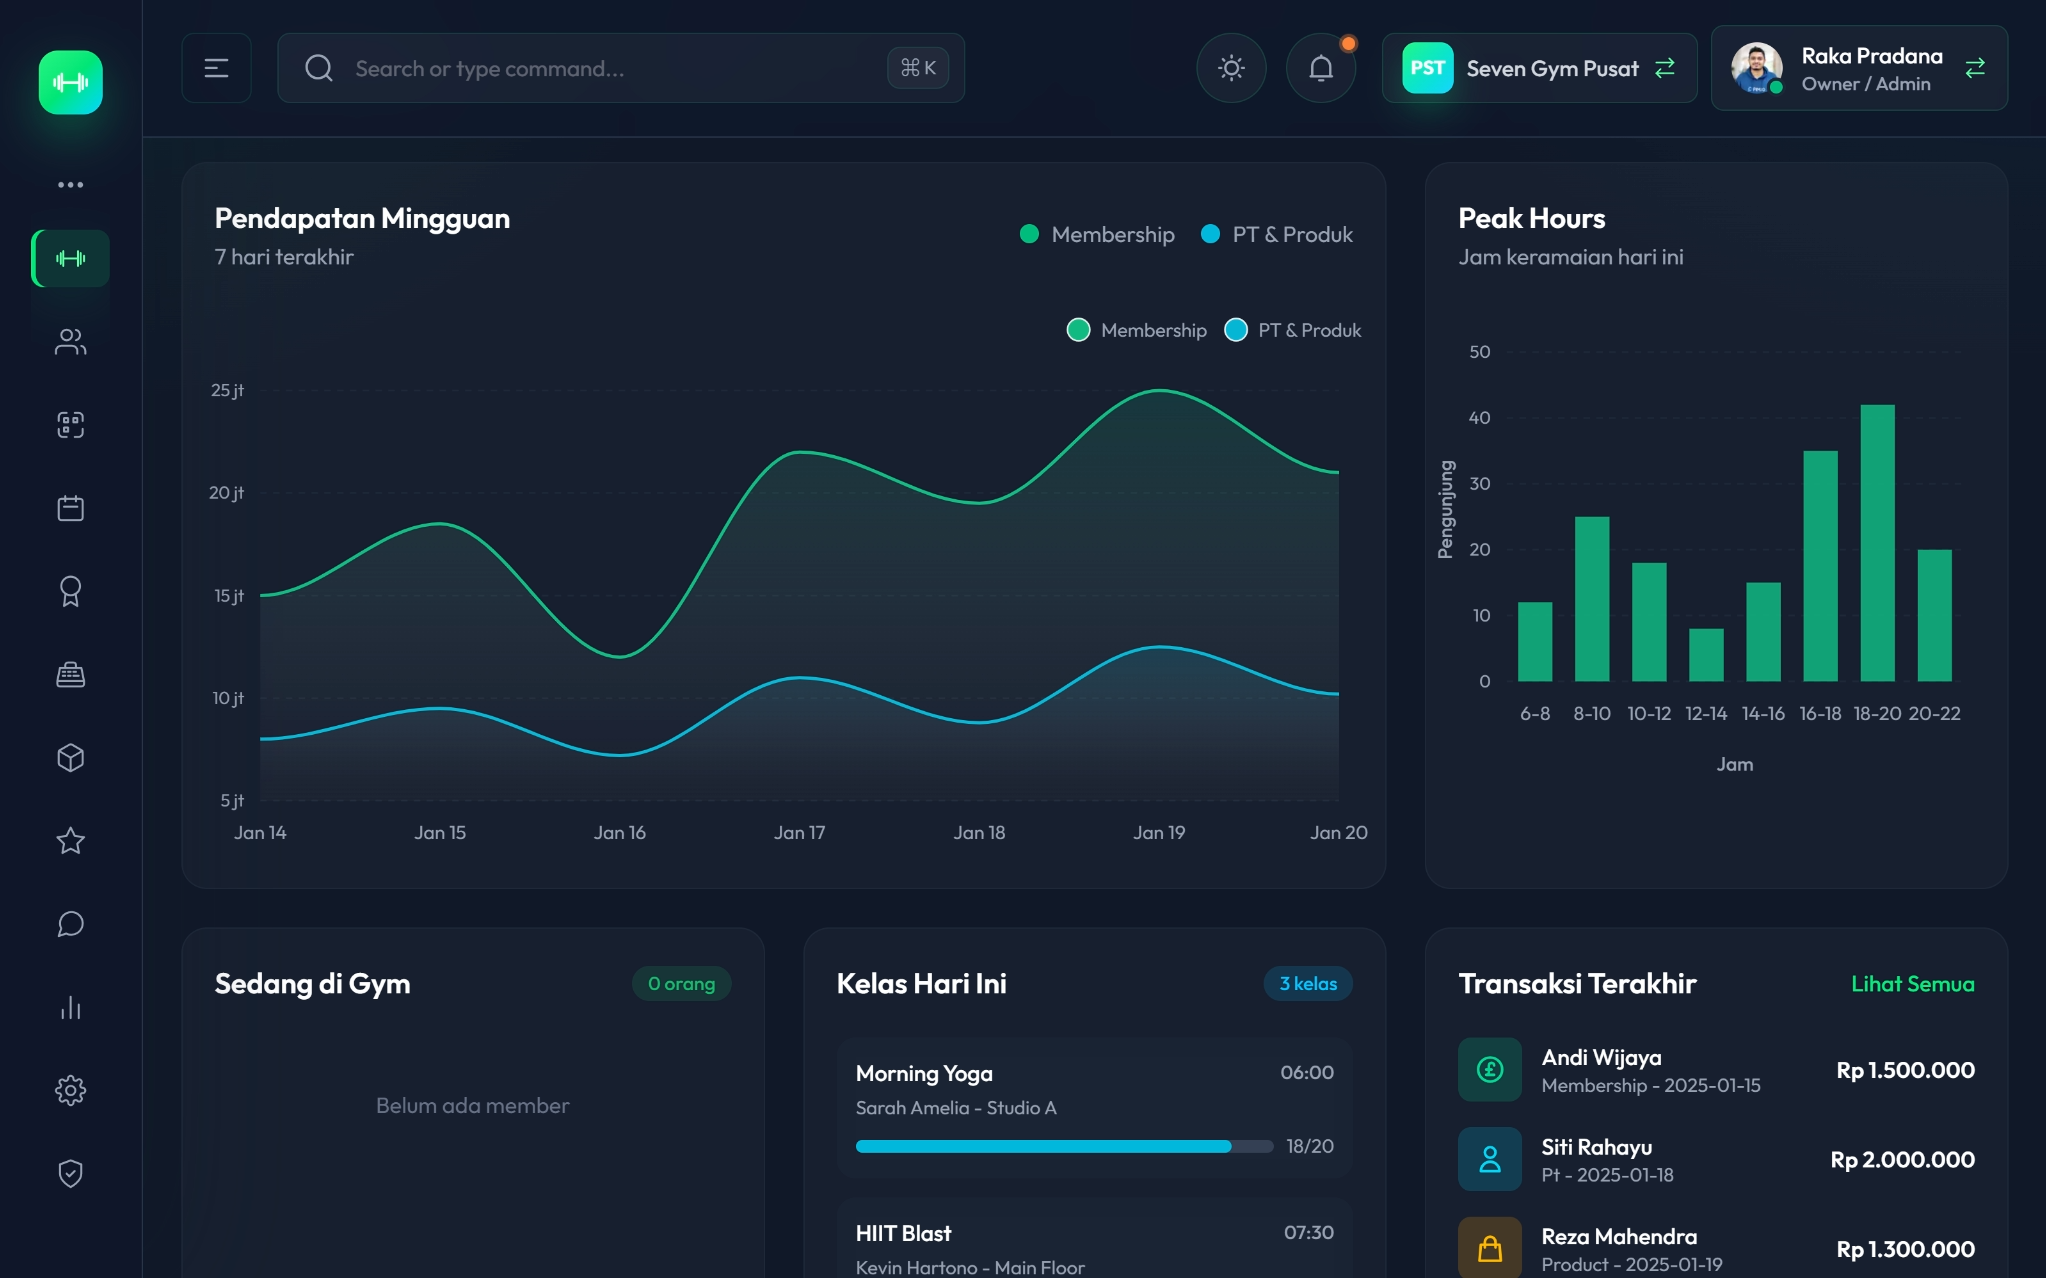
Task: Open the notifications bell
Action: tap(1321, 68)
